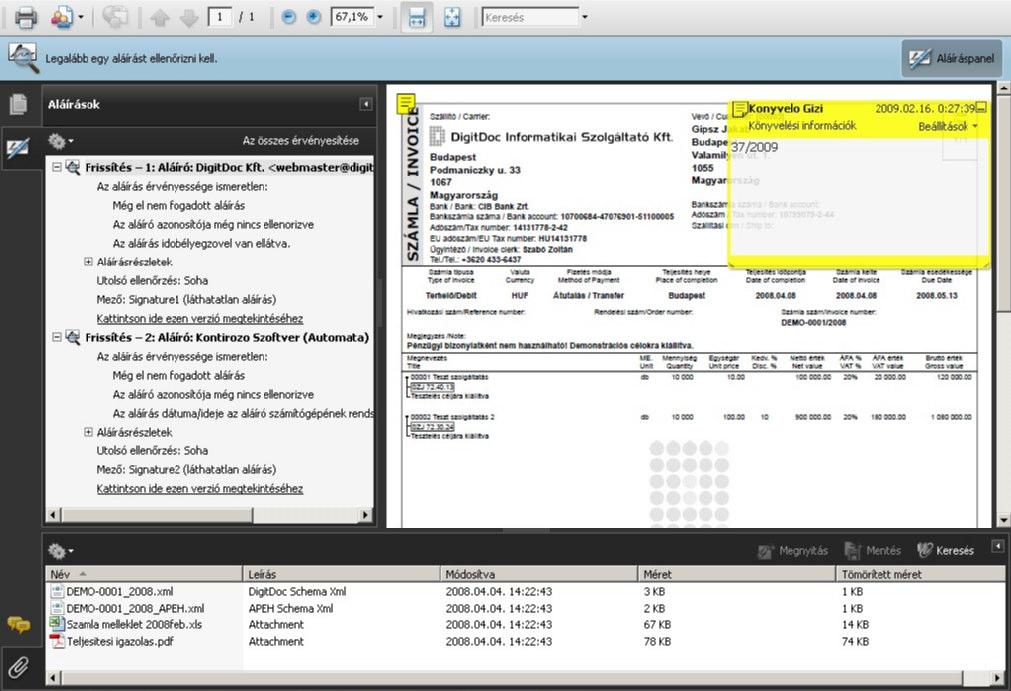Select the signatures sidebar panel icon

18,148
